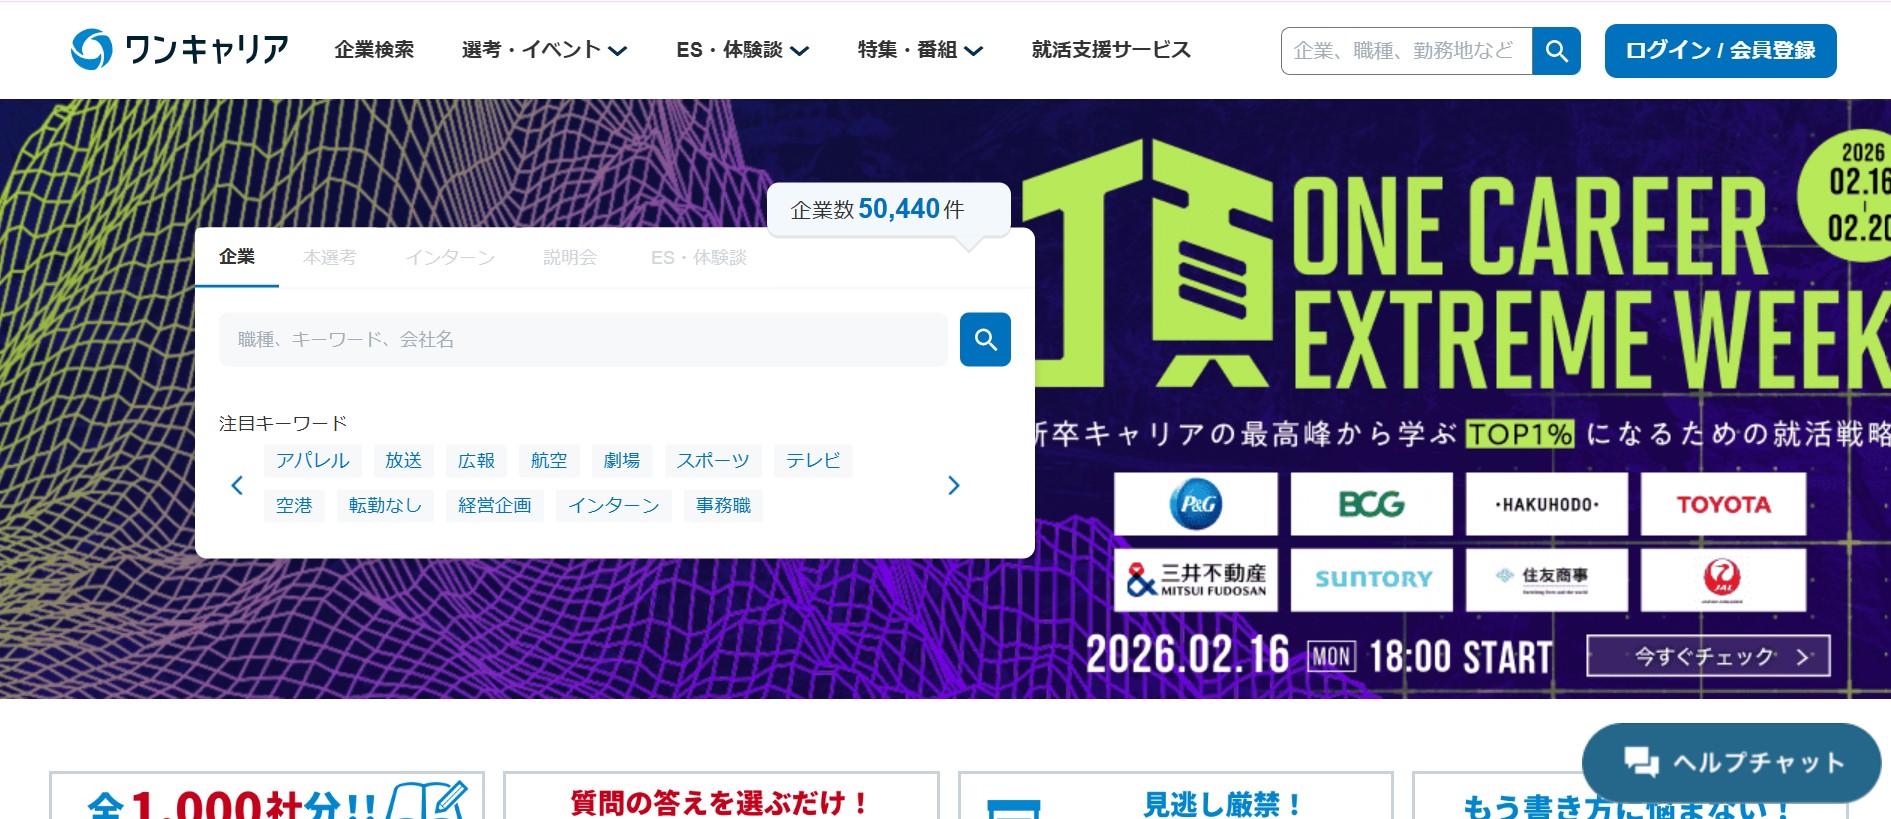Expand 選考・イベント dropdown menu

[544, 50]
